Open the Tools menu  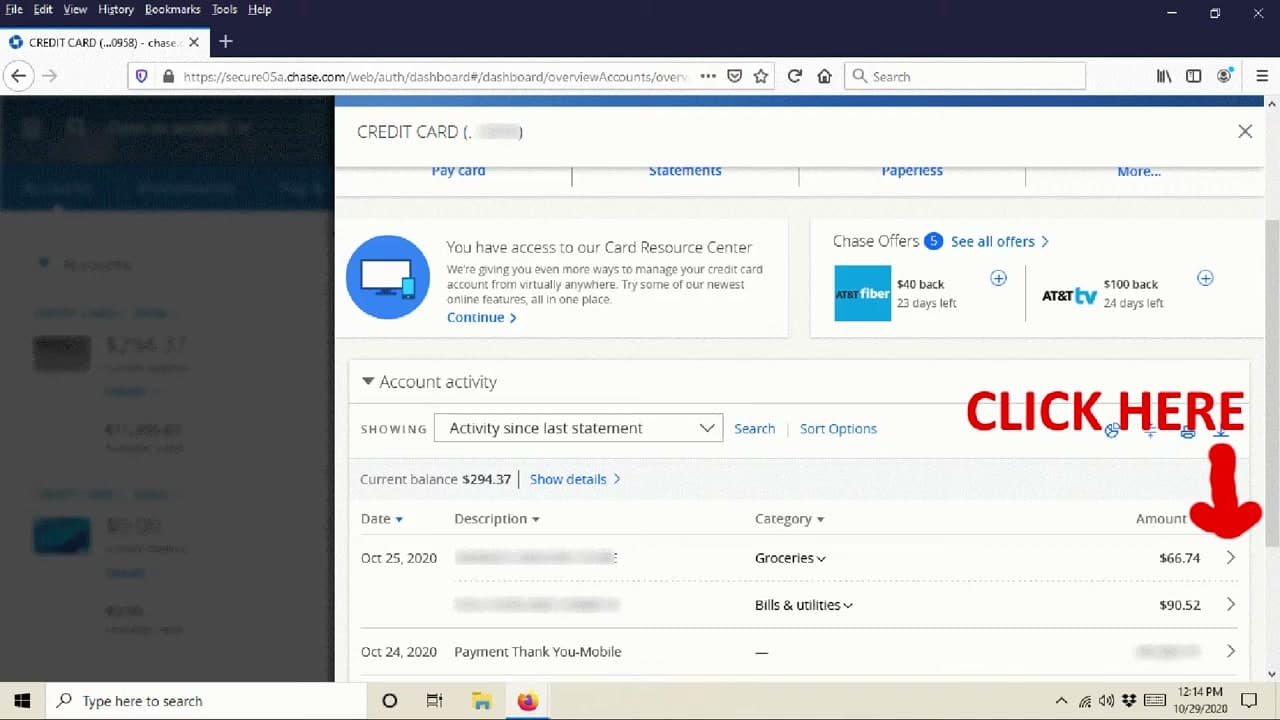(224, 9)
